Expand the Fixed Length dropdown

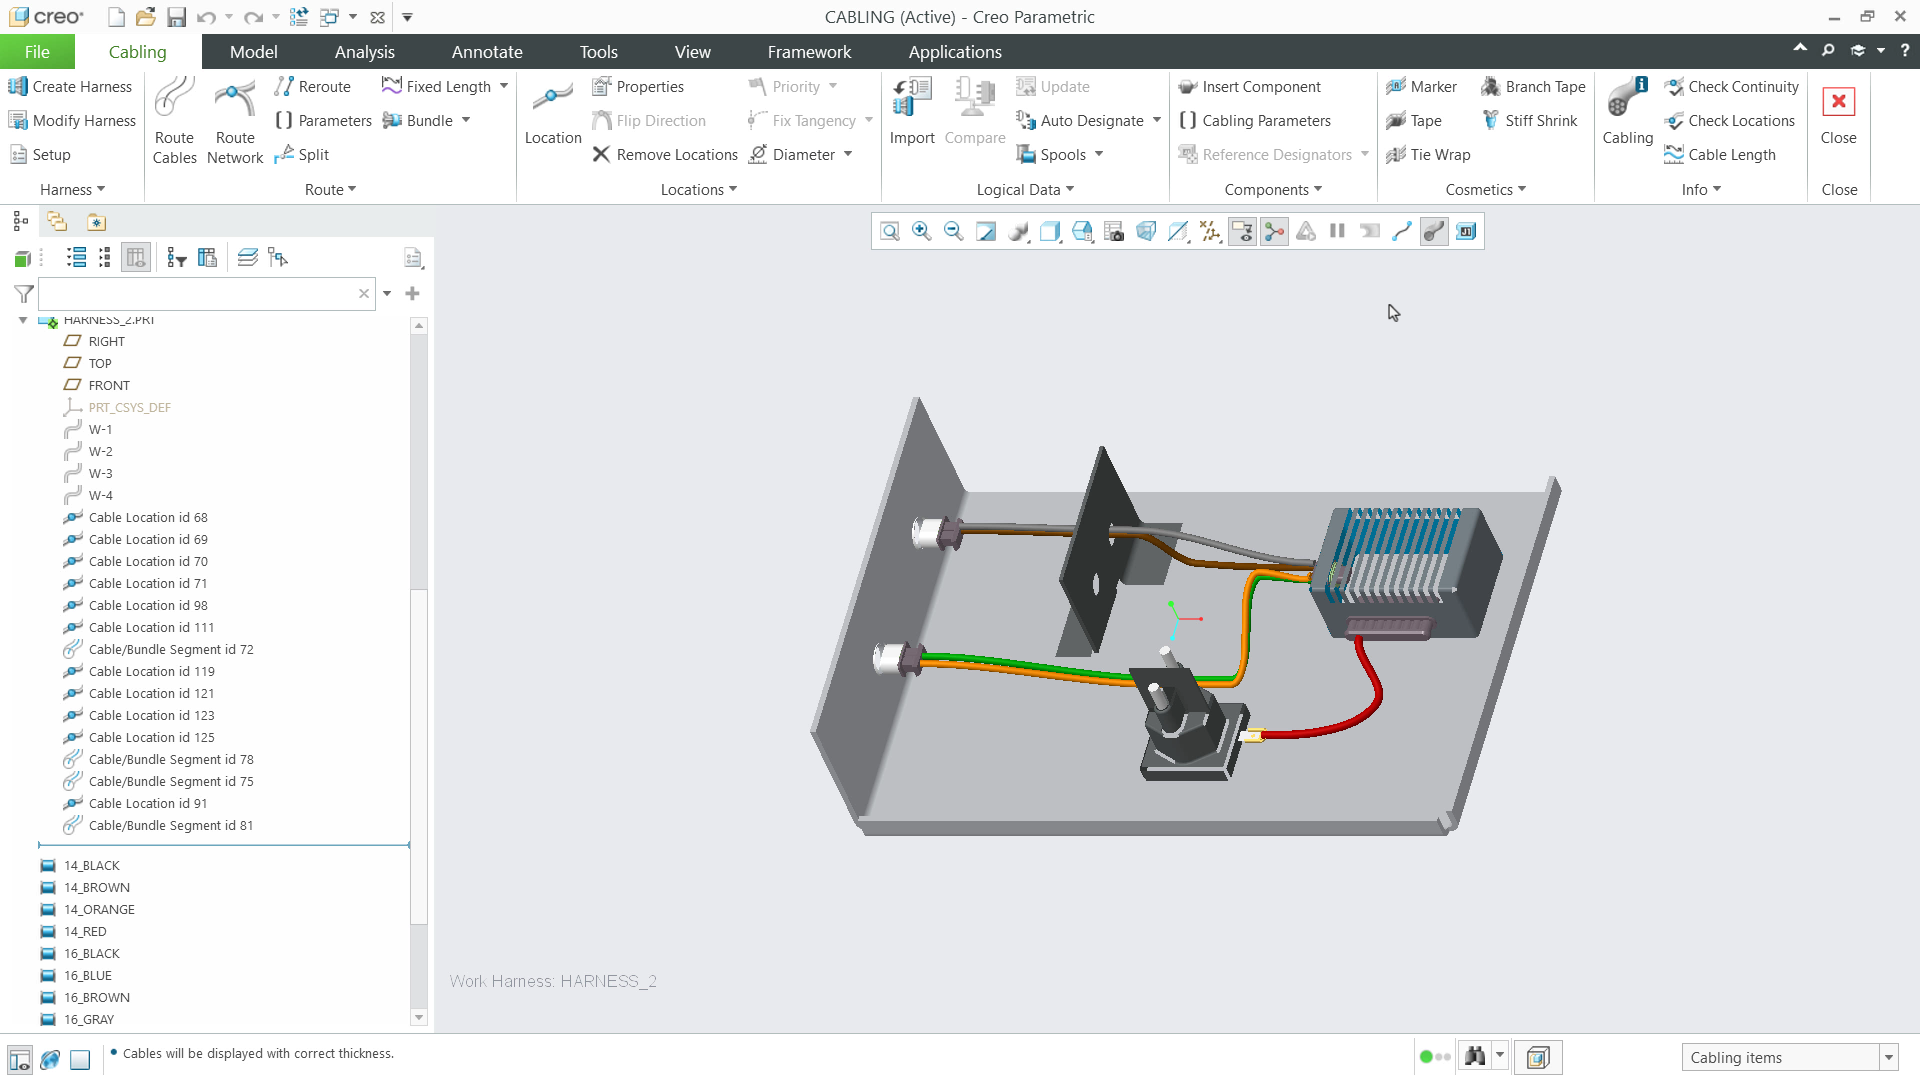coord(504,87)
